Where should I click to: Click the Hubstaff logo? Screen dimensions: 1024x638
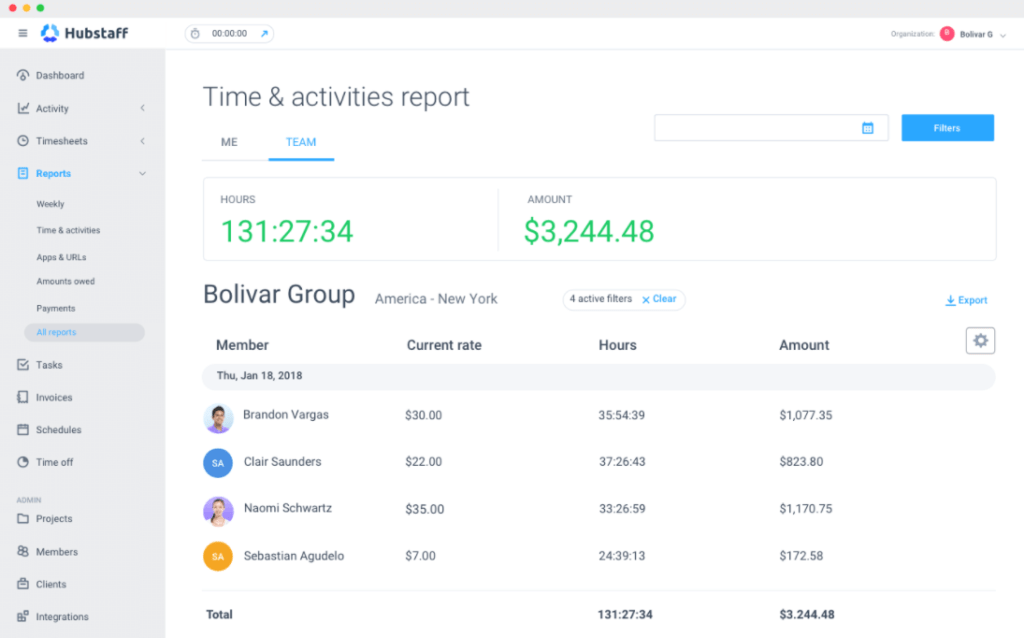click(x=84, y=33)
